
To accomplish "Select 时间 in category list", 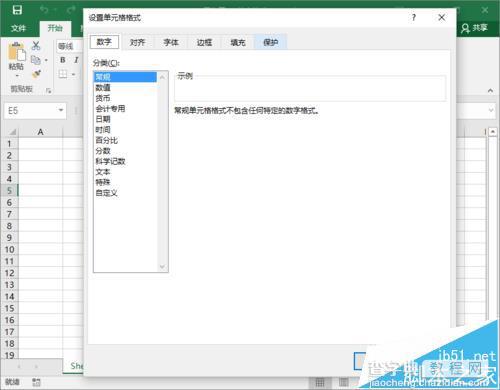I will [125, 130].
